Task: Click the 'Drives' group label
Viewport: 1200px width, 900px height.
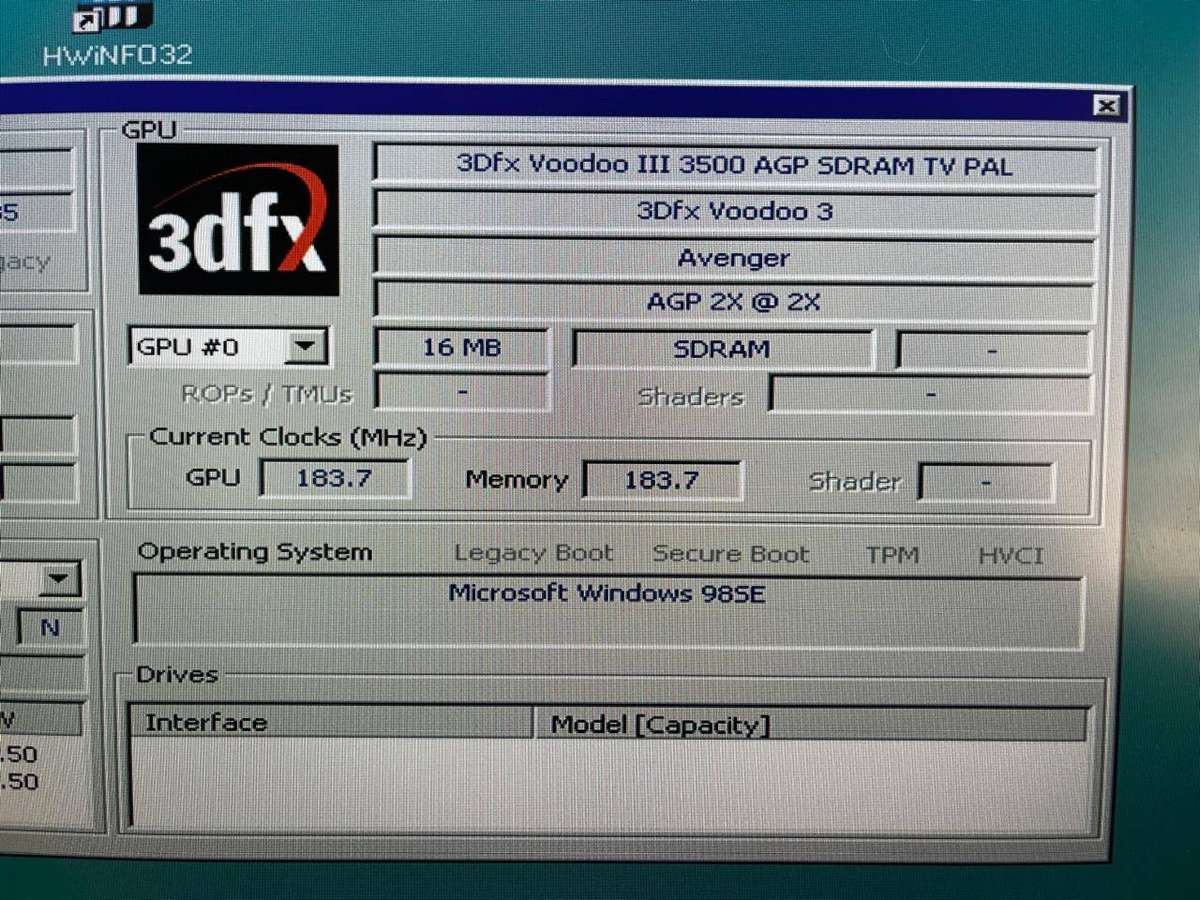Action: click(177, 675)
